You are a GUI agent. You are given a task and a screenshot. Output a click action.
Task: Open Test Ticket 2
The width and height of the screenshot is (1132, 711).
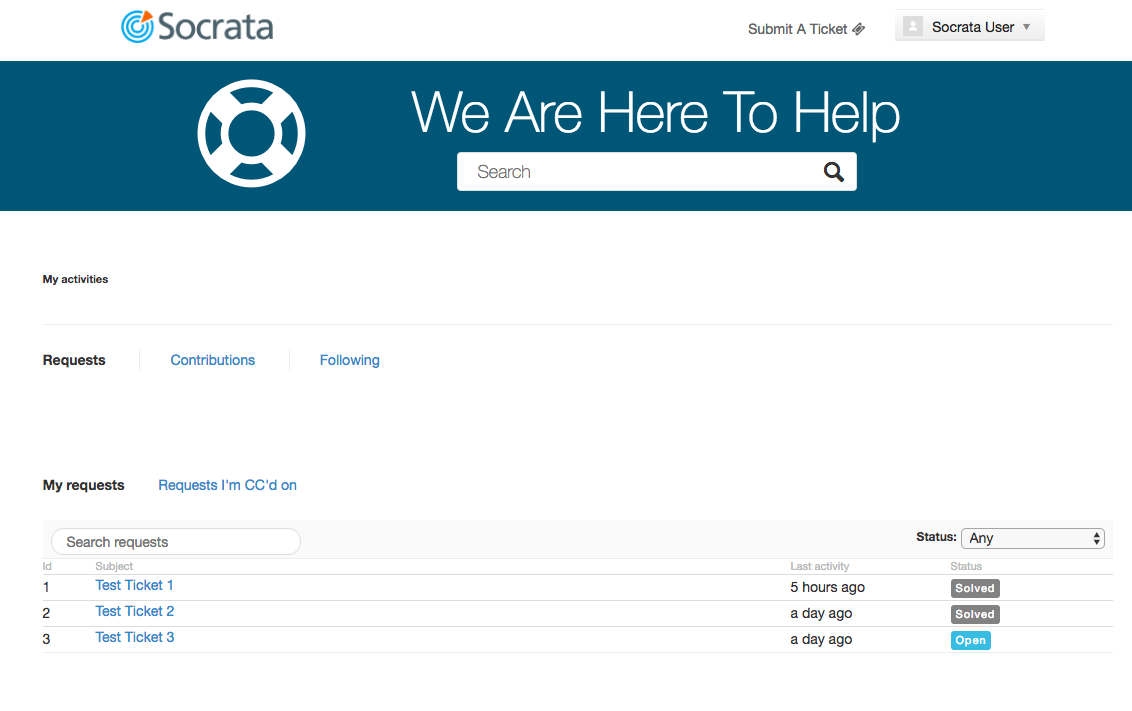(x=134, y=611)
